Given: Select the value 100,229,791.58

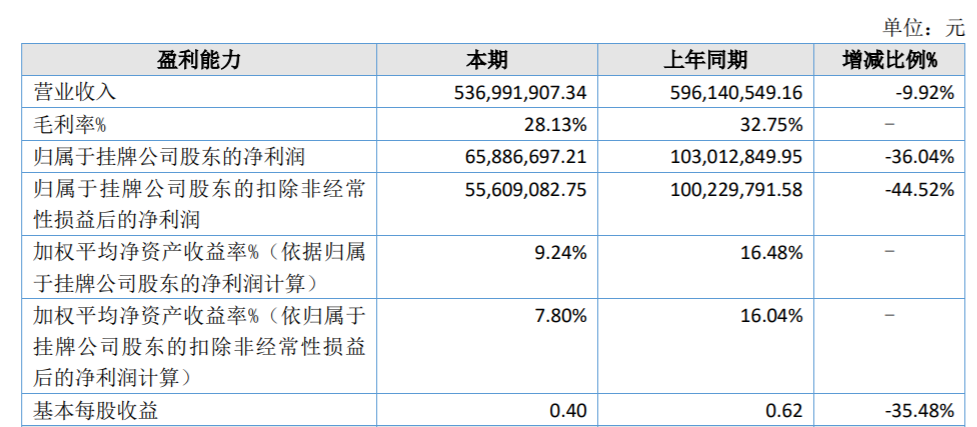Looking at the screenshot, I should [x=736, y=189].
